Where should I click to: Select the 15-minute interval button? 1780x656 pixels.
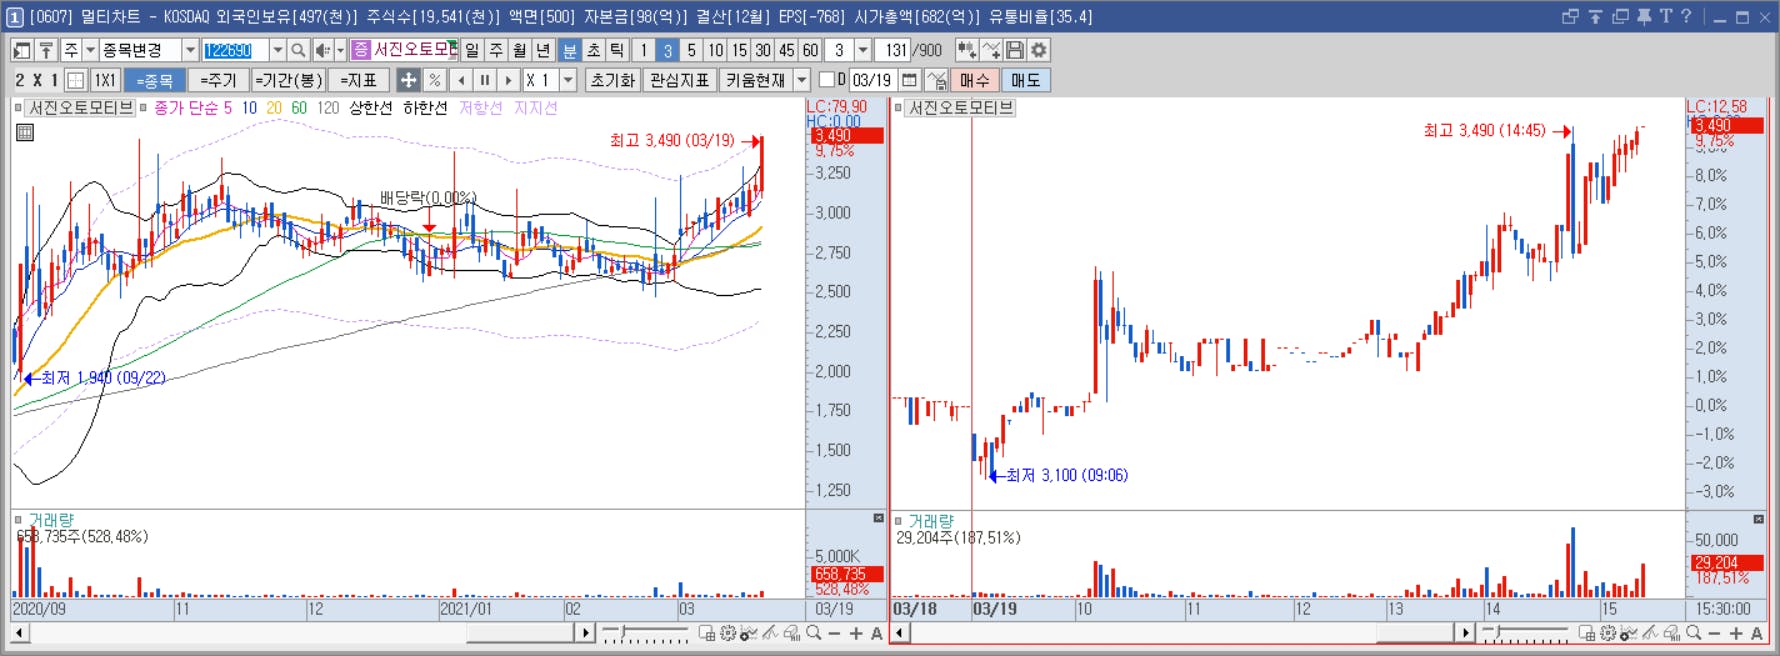[x=739, y=50]
